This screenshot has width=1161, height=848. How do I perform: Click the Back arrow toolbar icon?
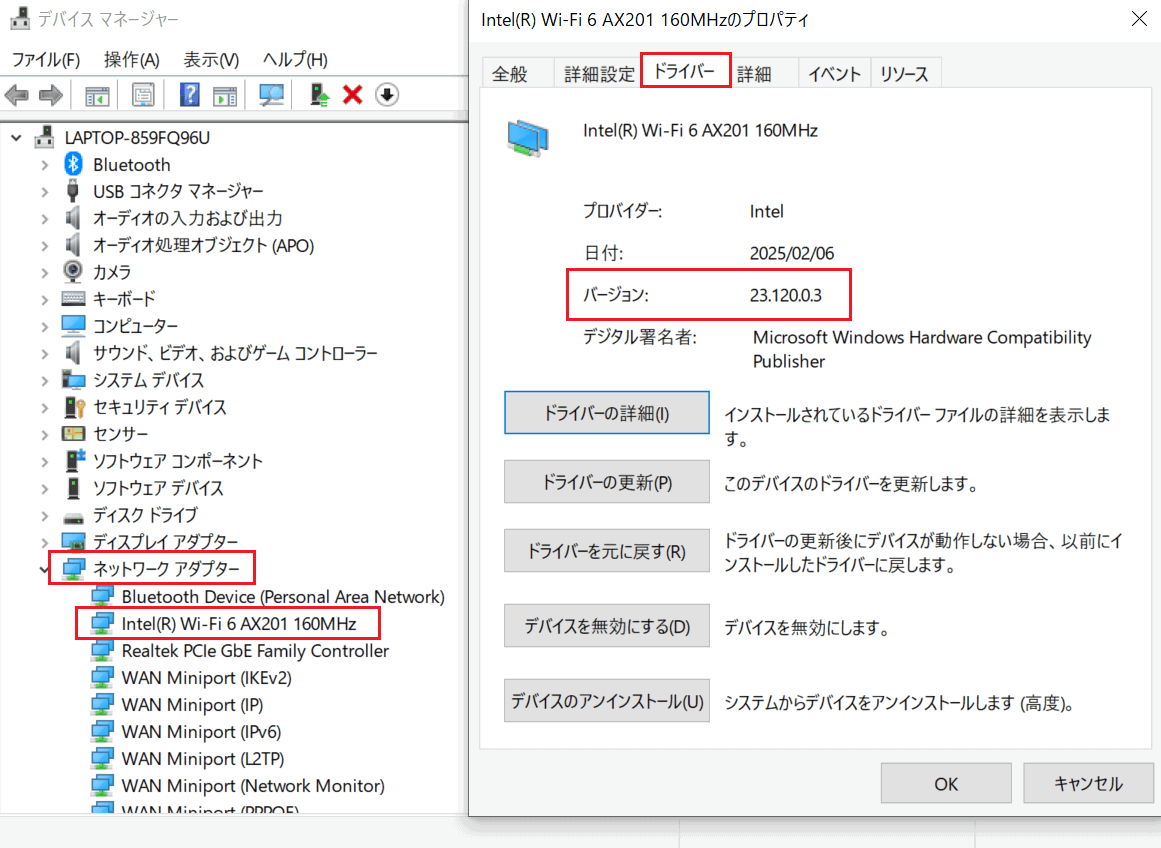[16, 95]
